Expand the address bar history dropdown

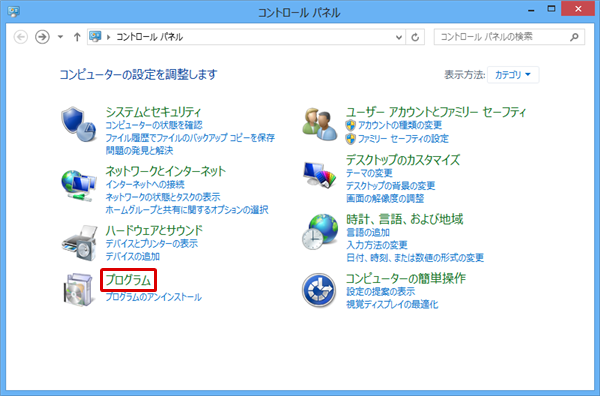(399, 37)
